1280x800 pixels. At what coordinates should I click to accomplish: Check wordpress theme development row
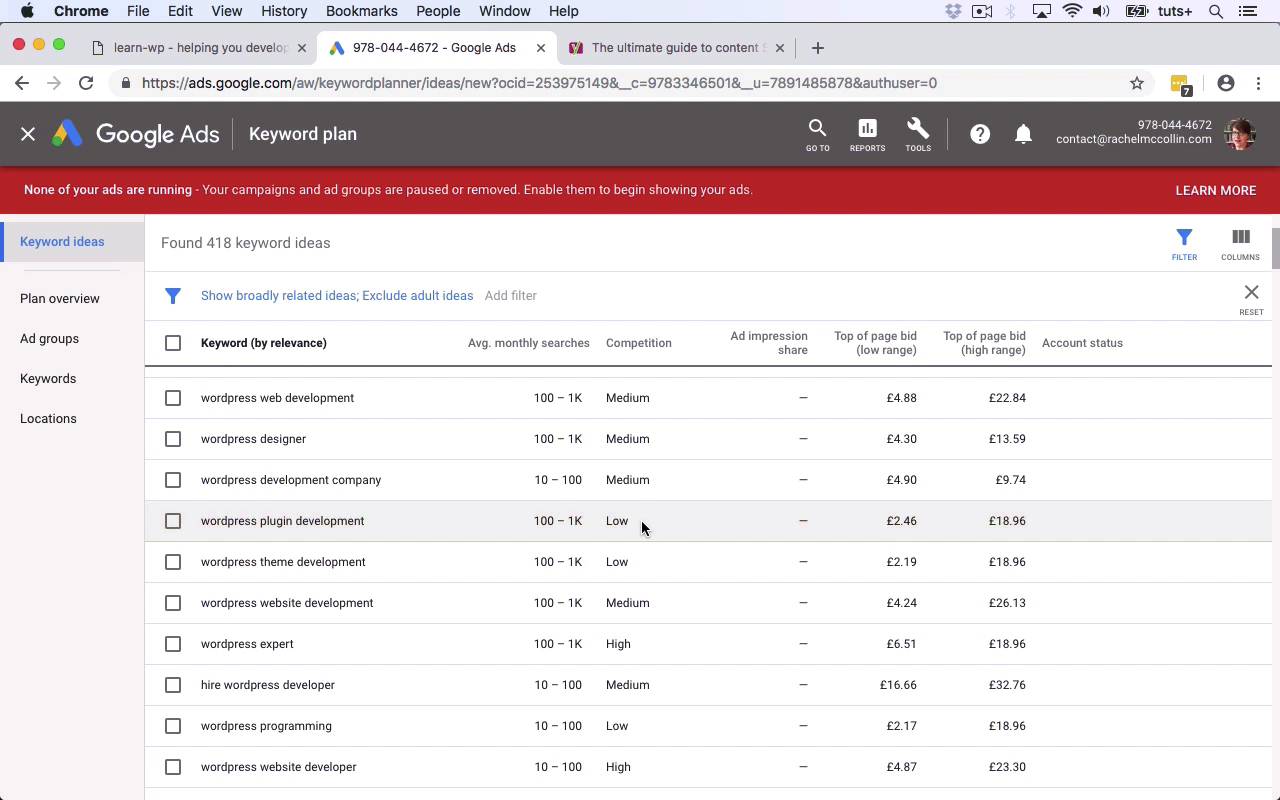pos(173,562)
